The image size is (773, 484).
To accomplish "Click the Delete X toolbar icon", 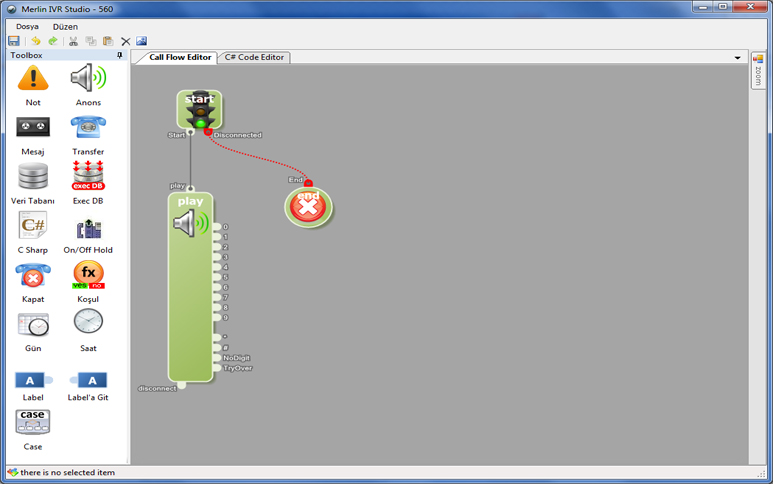I will click(126, 42).
